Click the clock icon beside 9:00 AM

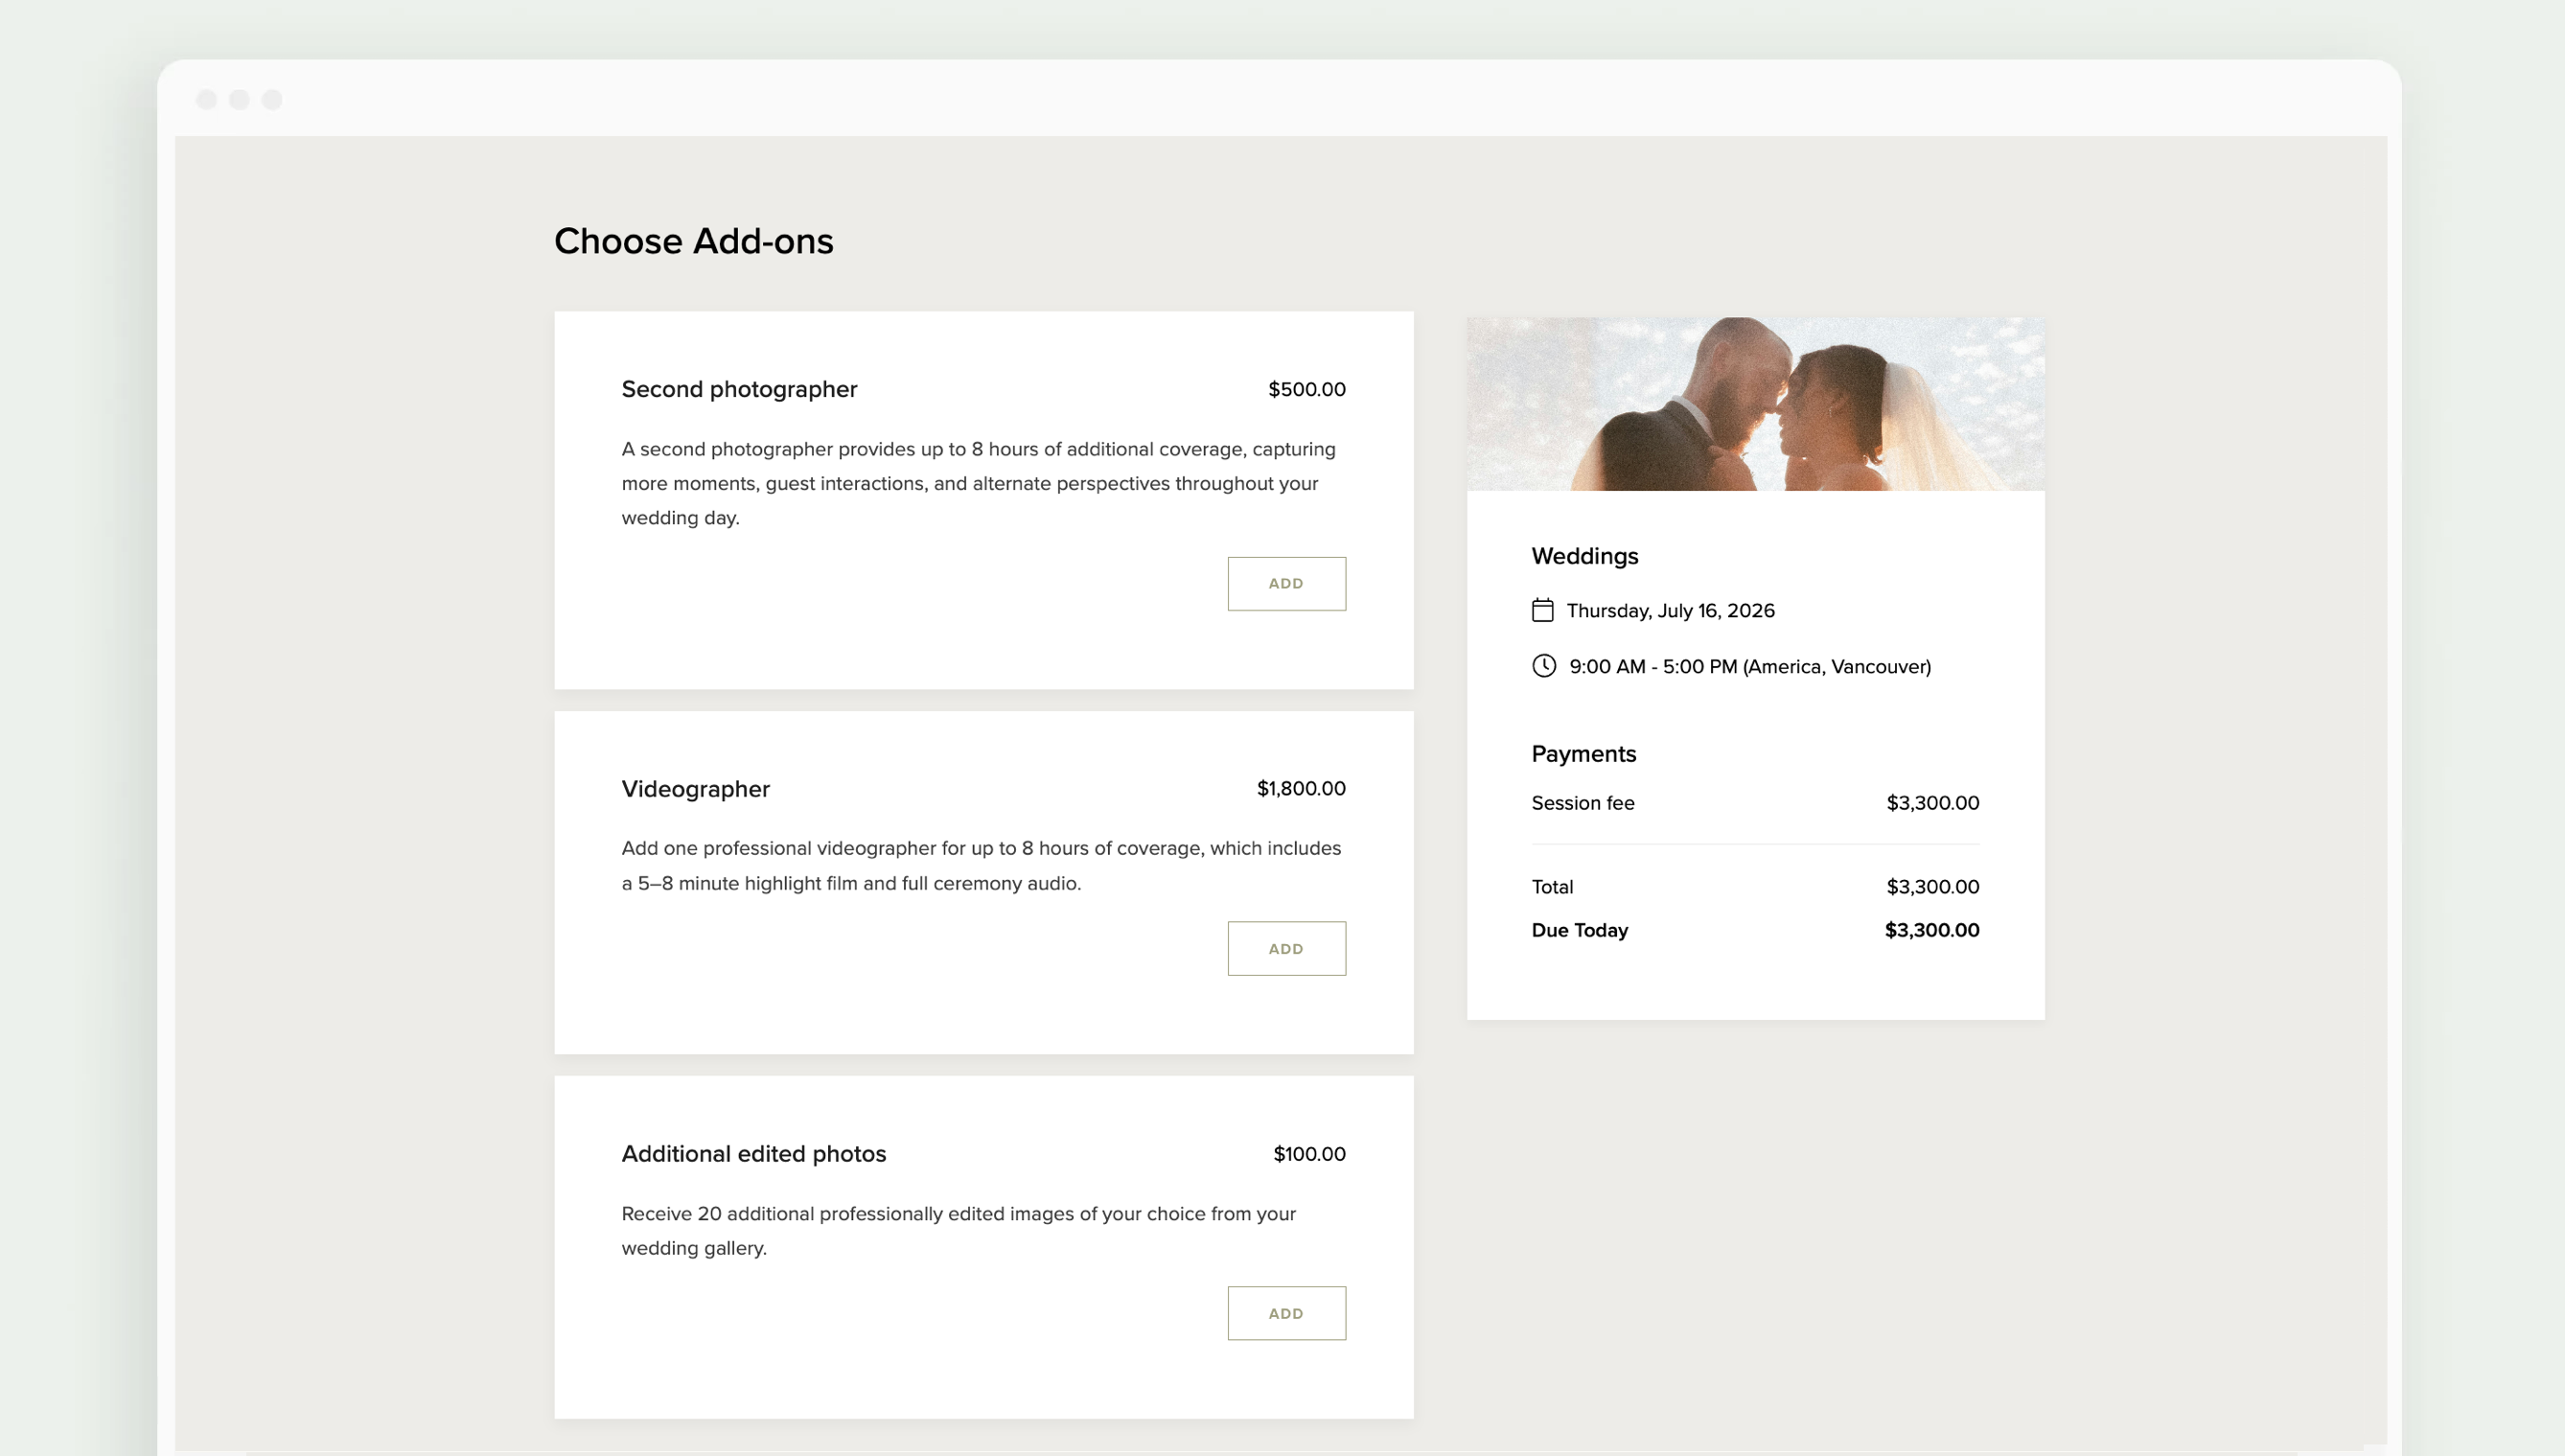point(1544,666)
